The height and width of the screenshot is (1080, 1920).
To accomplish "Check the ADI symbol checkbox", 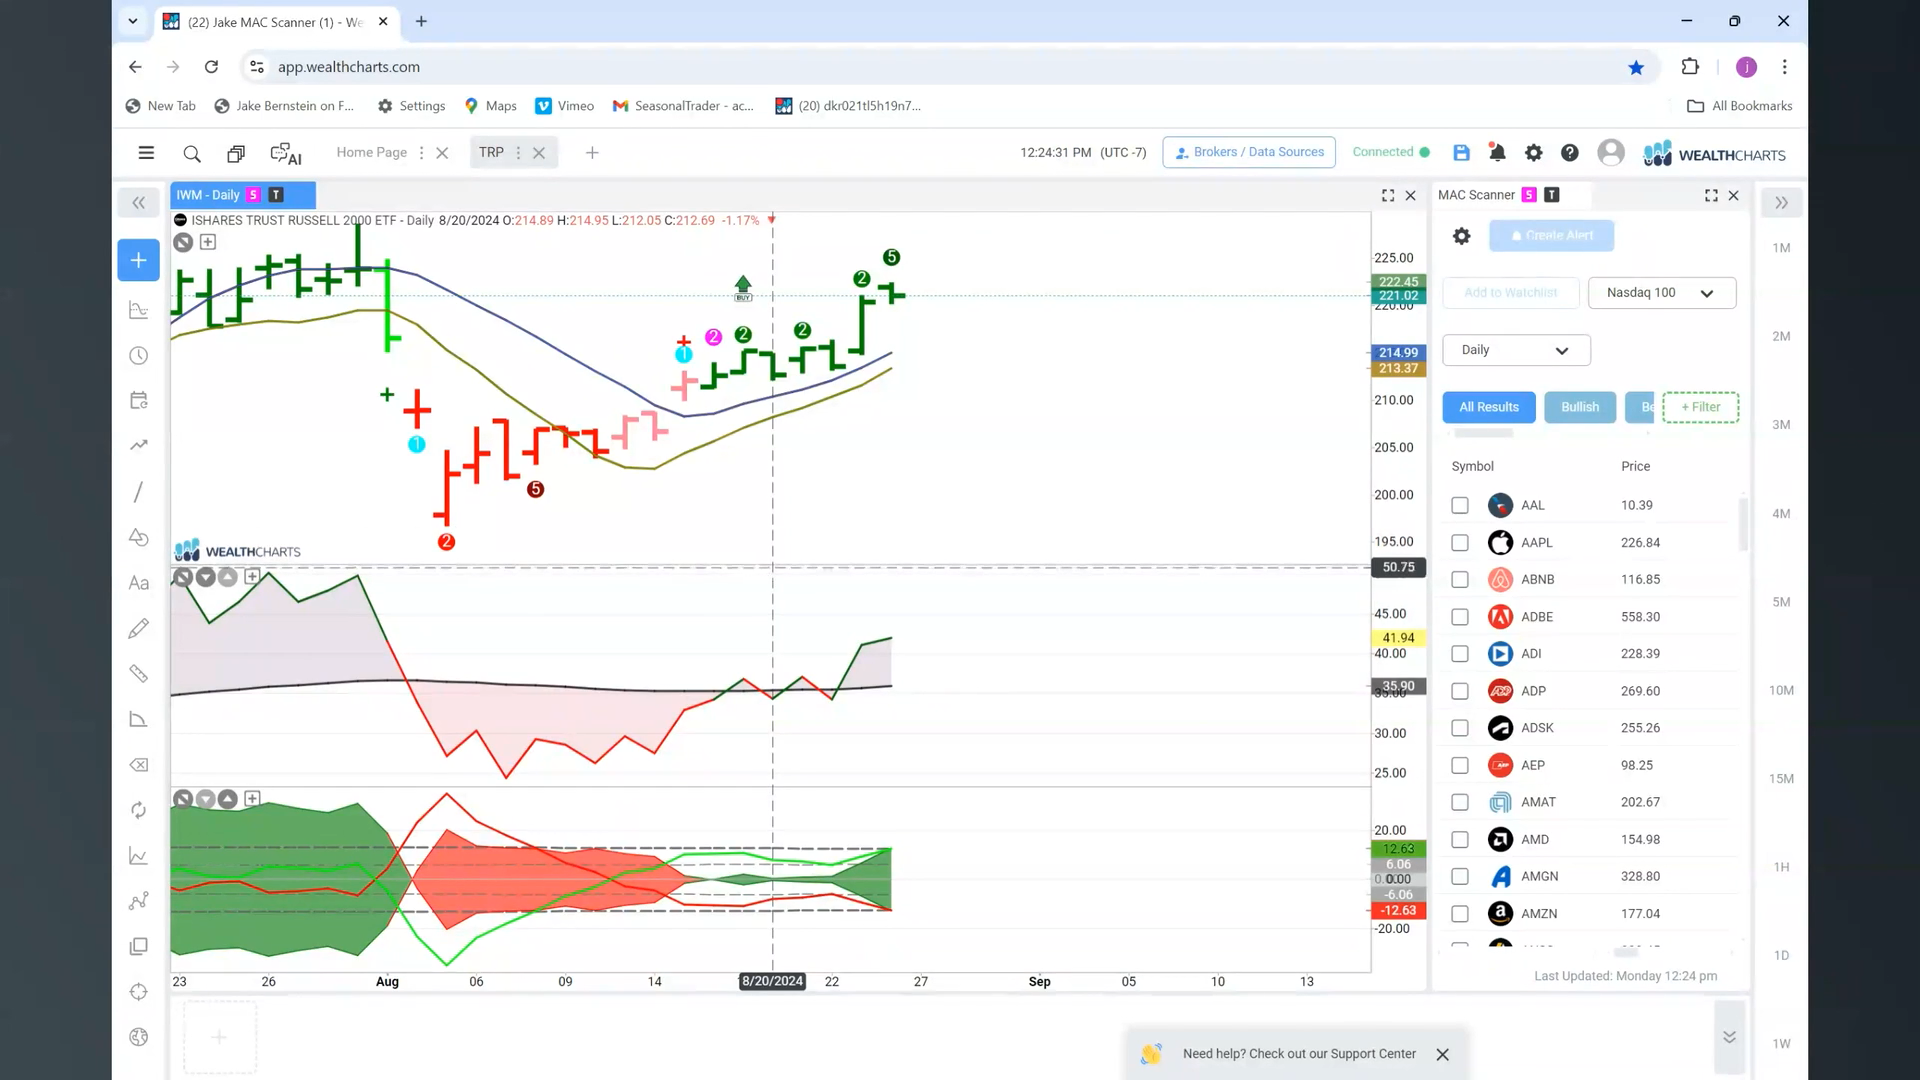I will point(1460,654).
